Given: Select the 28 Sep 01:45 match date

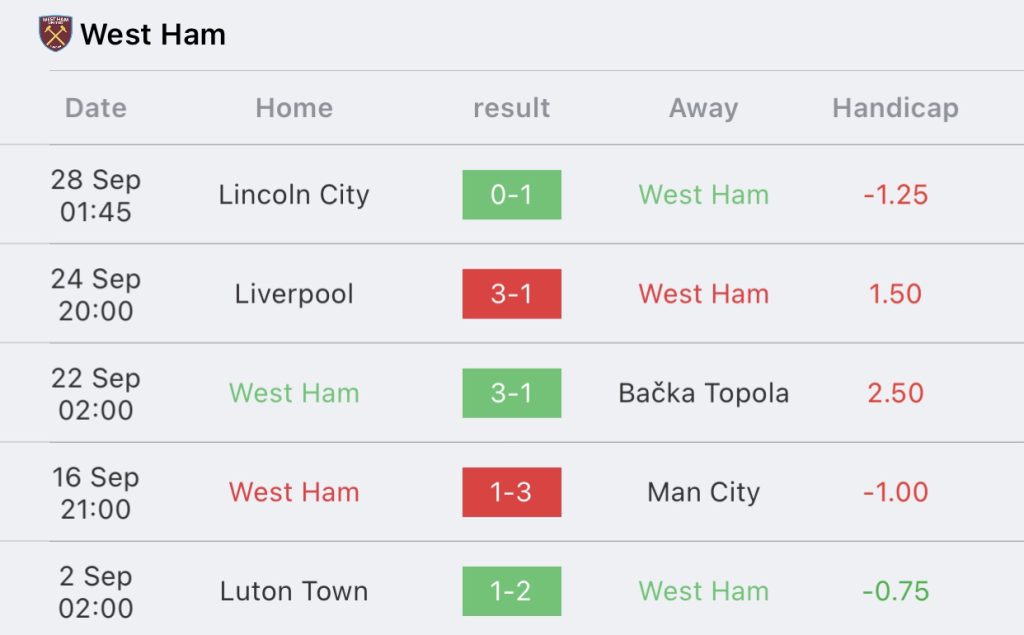Looking at the screenshot, I should pos(96,195).
